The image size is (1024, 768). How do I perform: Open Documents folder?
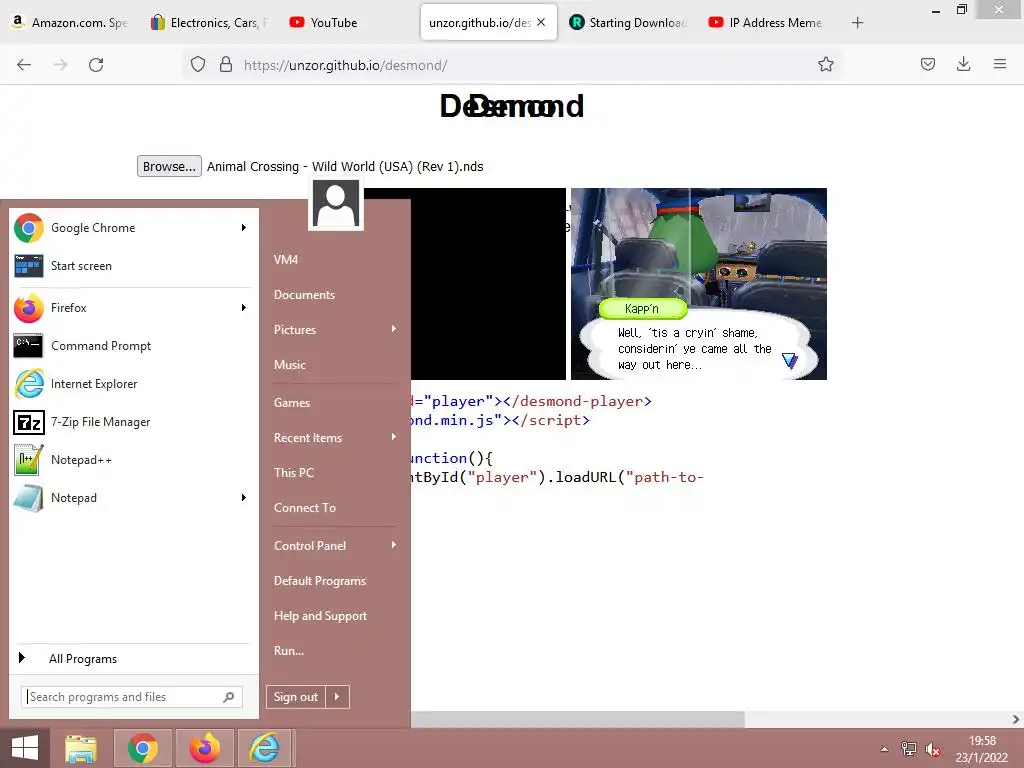(304, 295)
